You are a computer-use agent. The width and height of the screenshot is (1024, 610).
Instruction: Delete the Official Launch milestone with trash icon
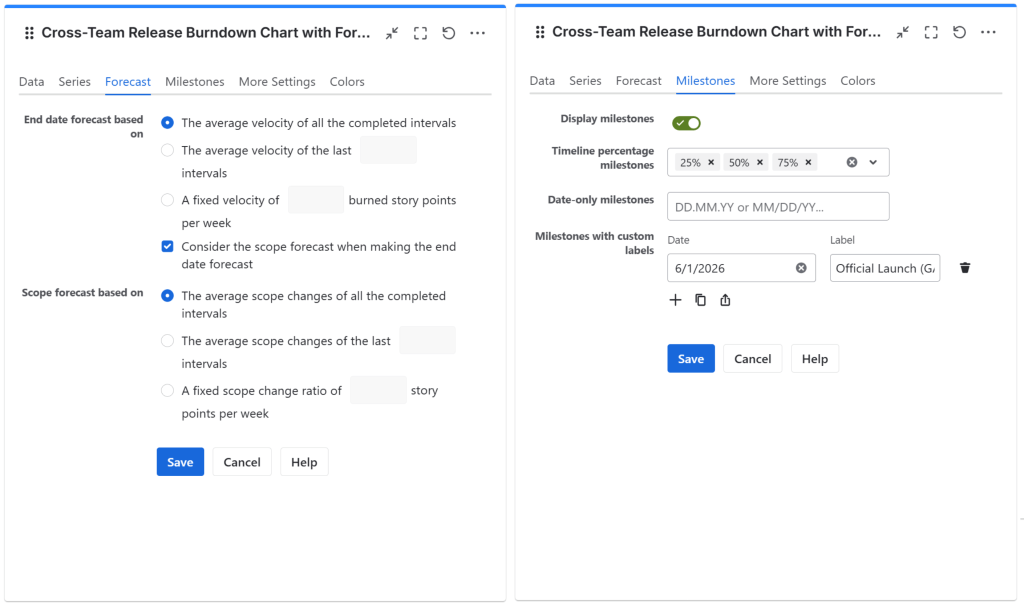(964, 268)
